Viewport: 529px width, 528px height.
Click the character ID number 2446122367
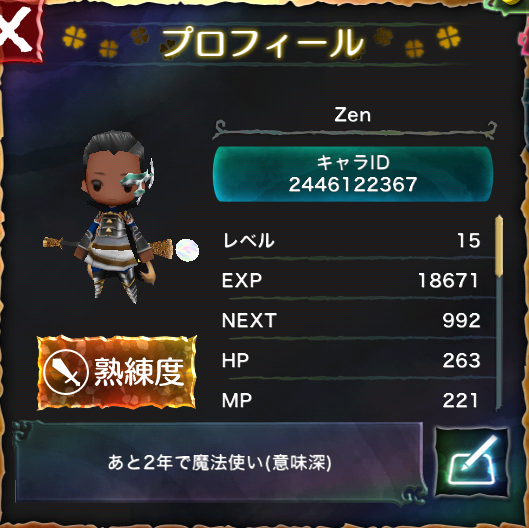tap(353, 185)
